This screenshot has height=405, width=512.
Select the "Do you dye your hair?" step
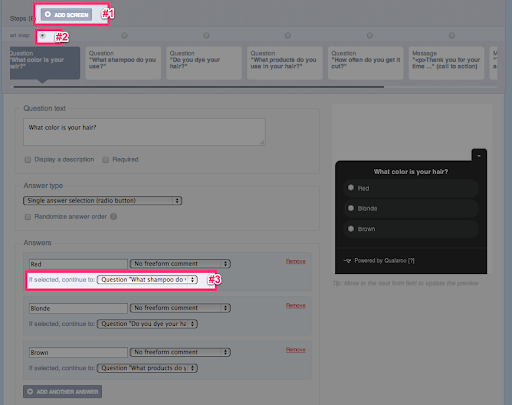pos(204,63)
